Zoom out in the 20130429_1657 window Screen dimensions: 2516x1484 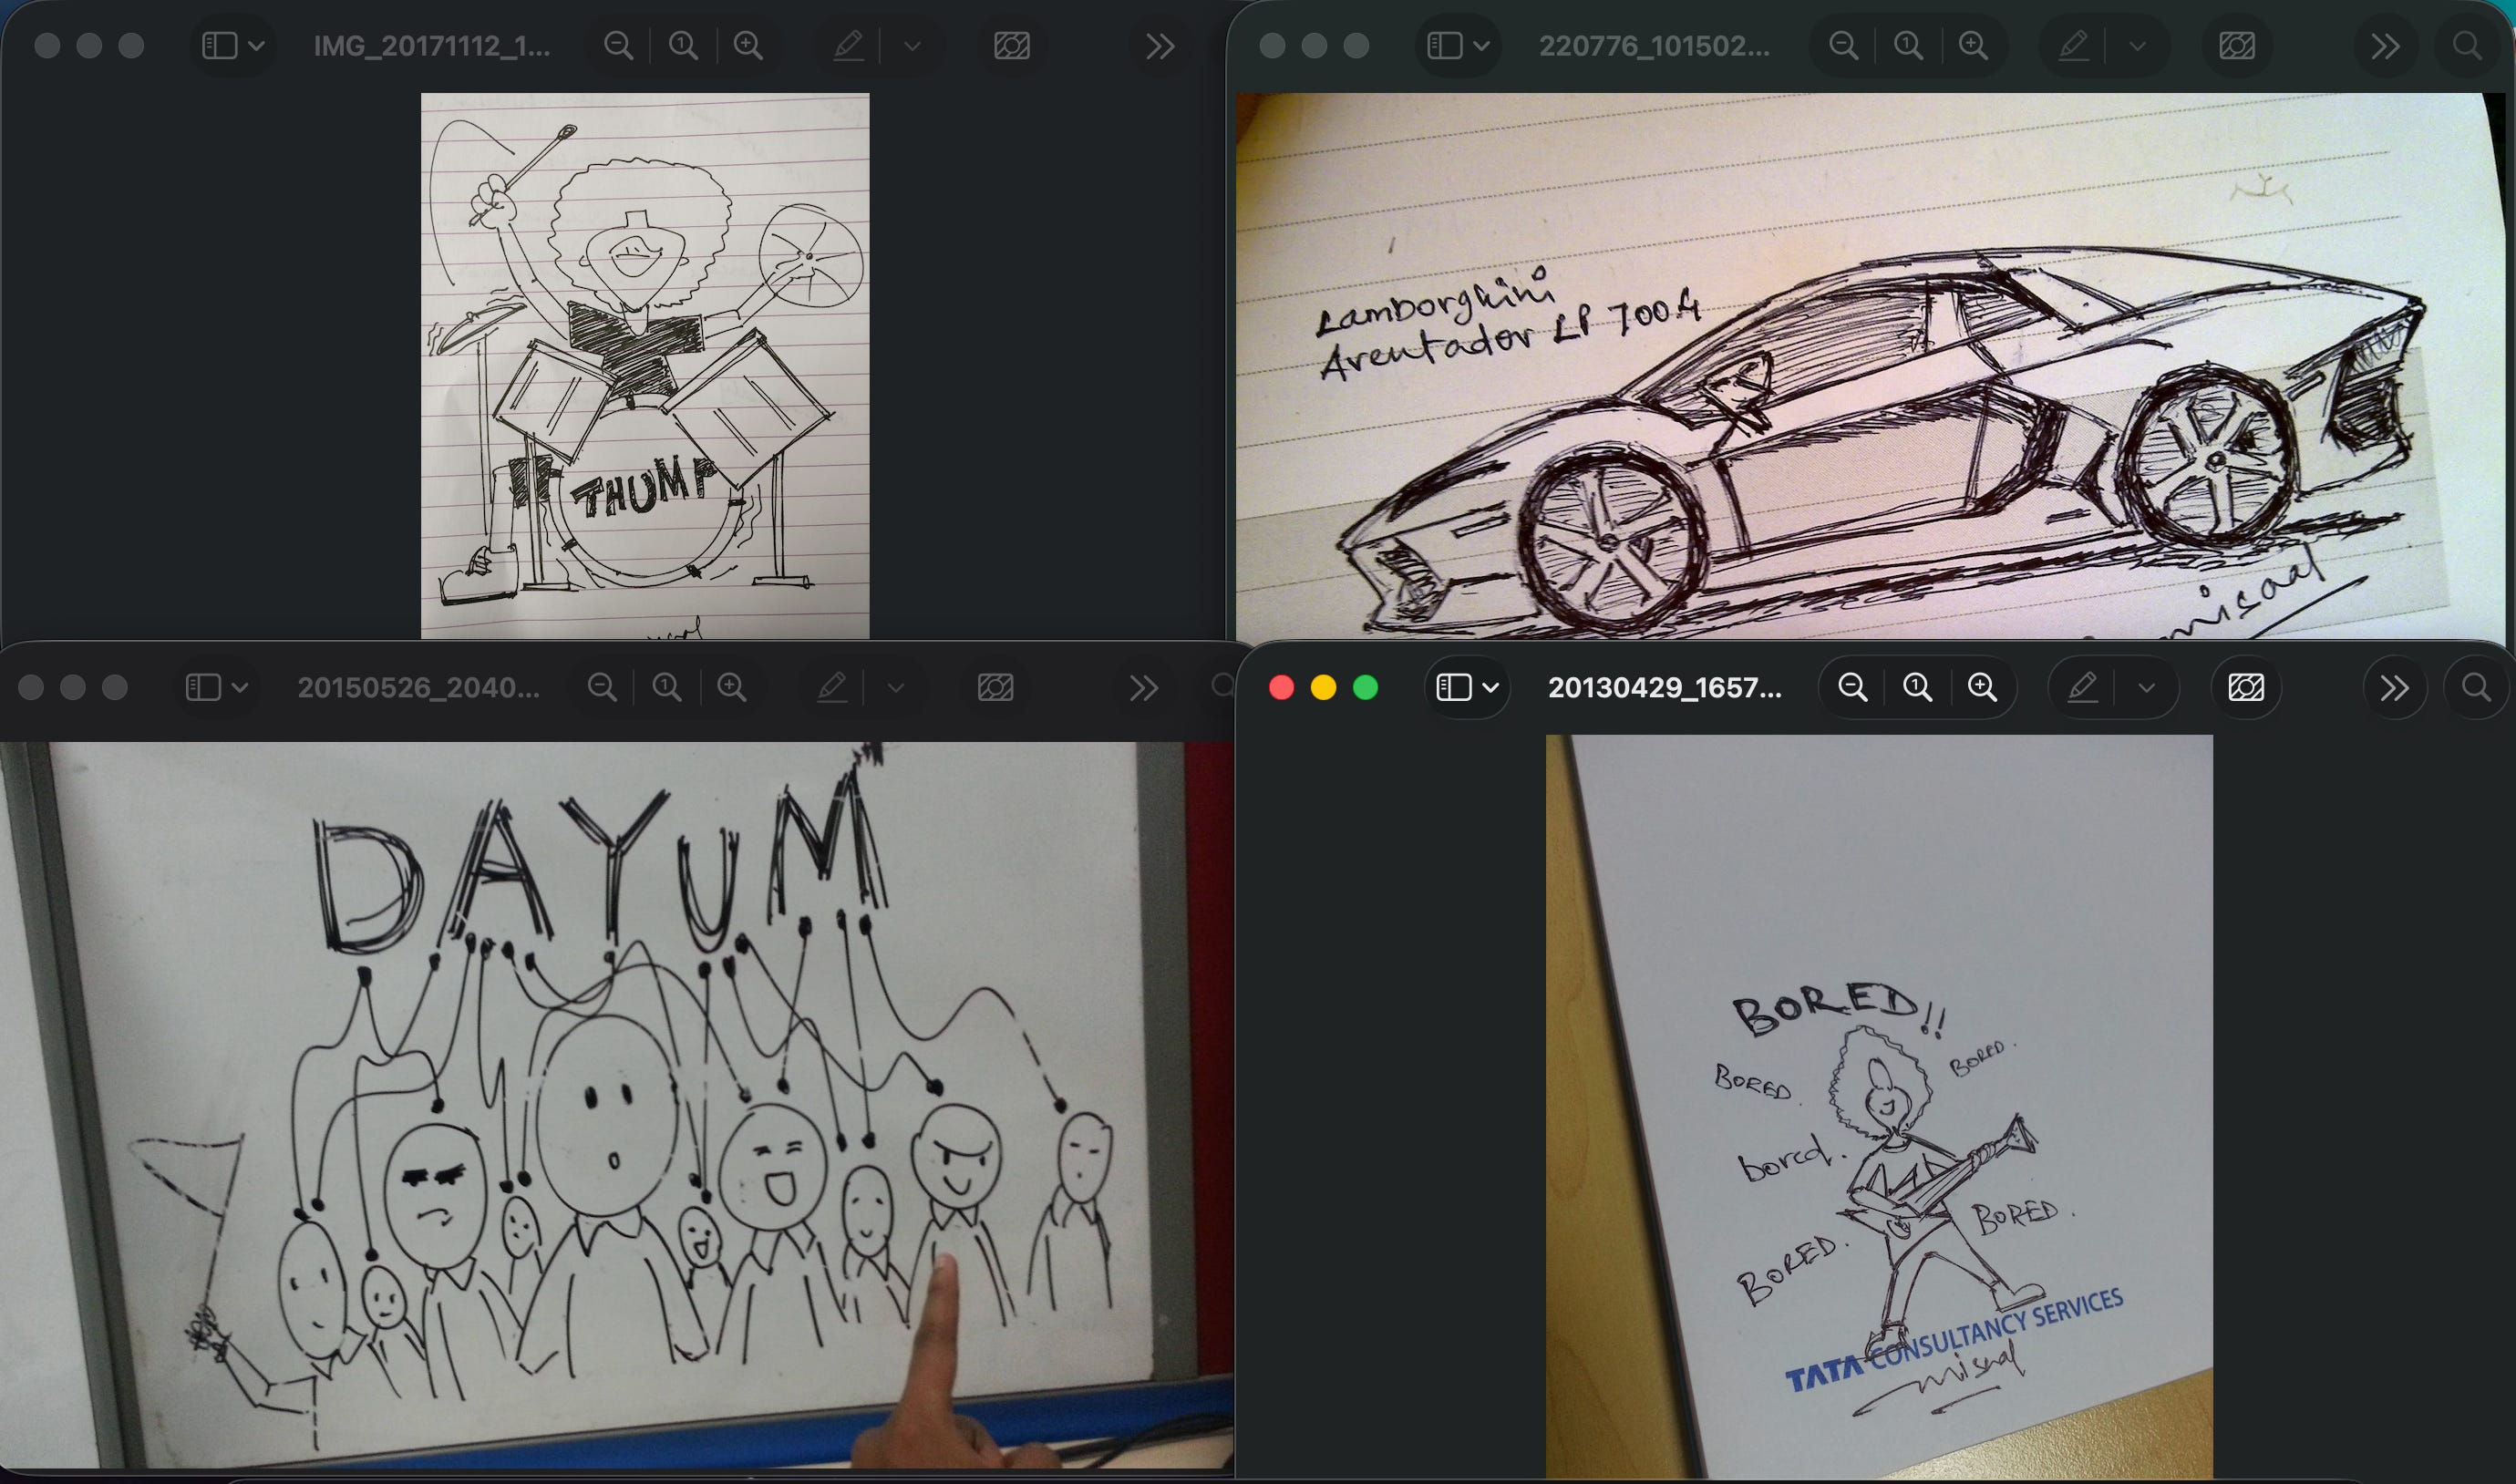(x=1852, y=688)
